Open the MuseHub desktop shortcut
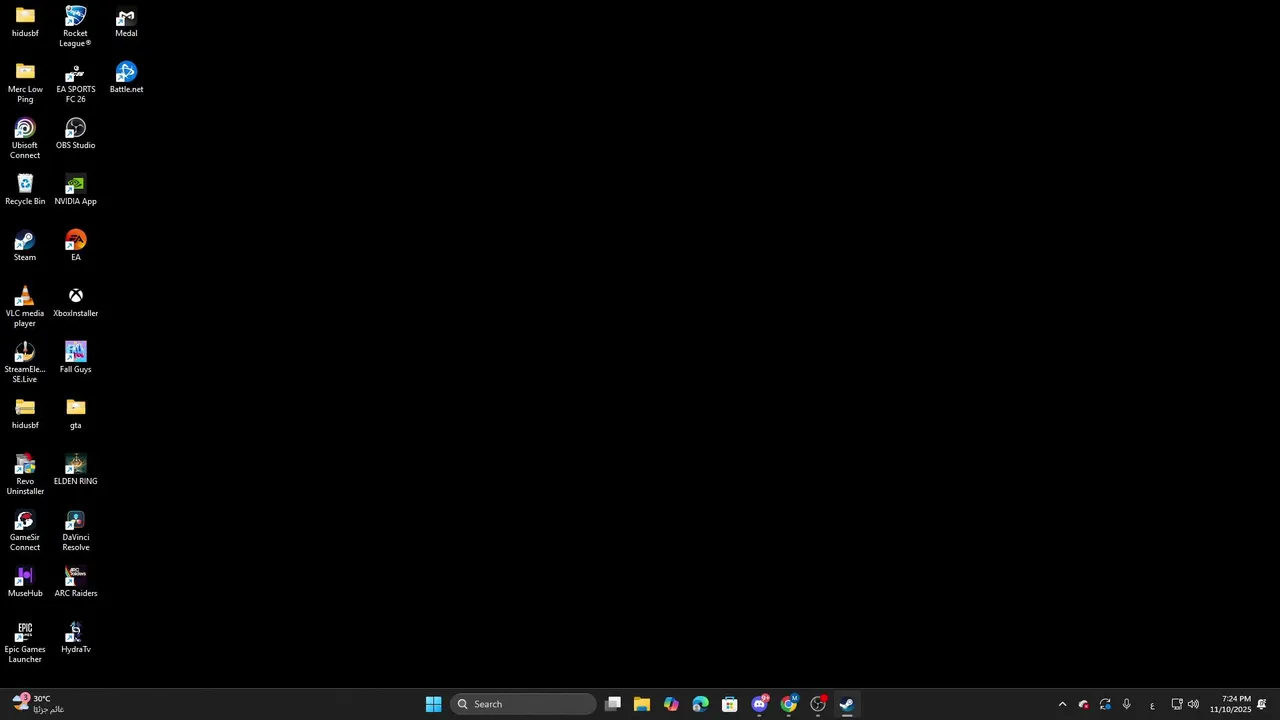 [25, 582]
